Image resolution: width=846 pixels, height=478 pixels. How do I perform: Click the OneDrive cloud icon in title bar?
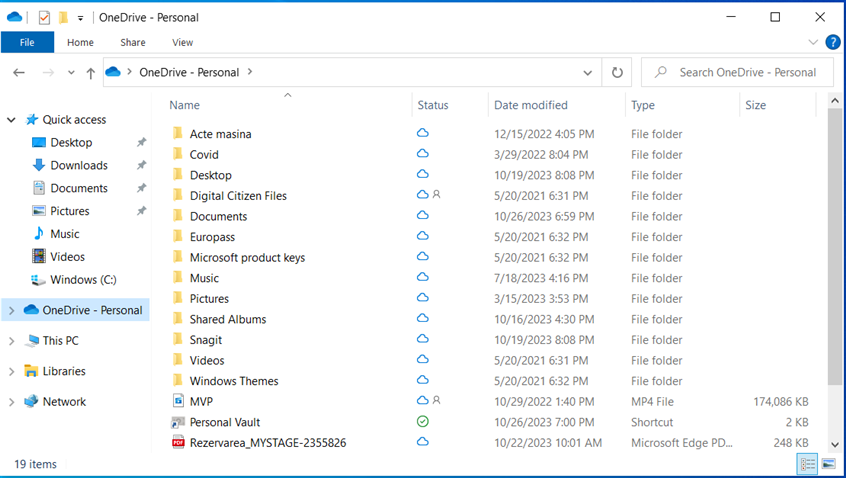[15, 17]
